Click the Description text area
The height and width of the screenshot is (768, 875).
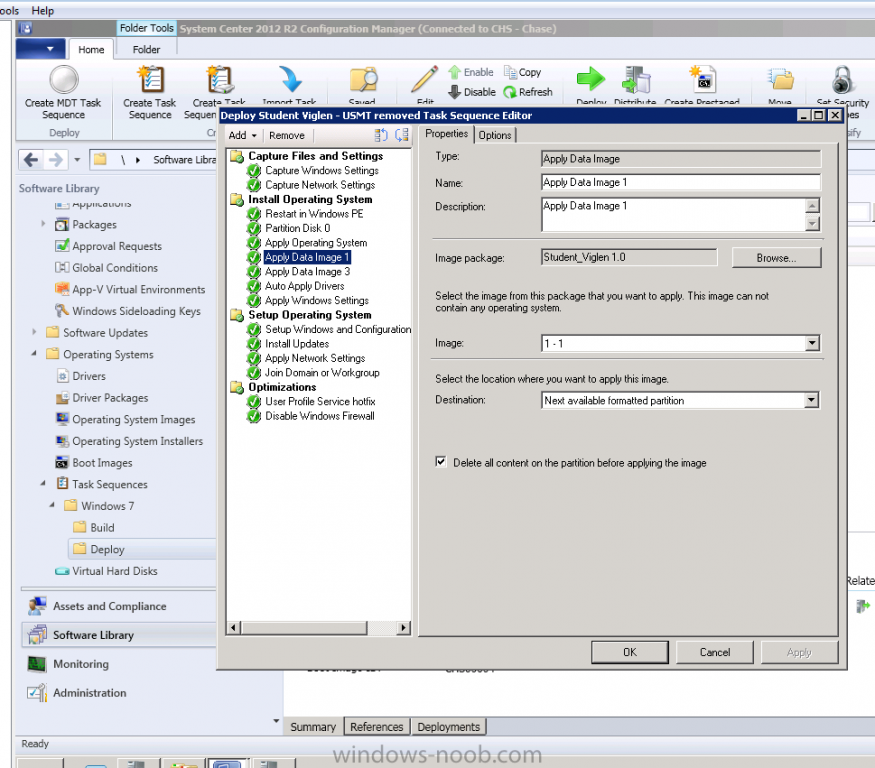point(674,214)
